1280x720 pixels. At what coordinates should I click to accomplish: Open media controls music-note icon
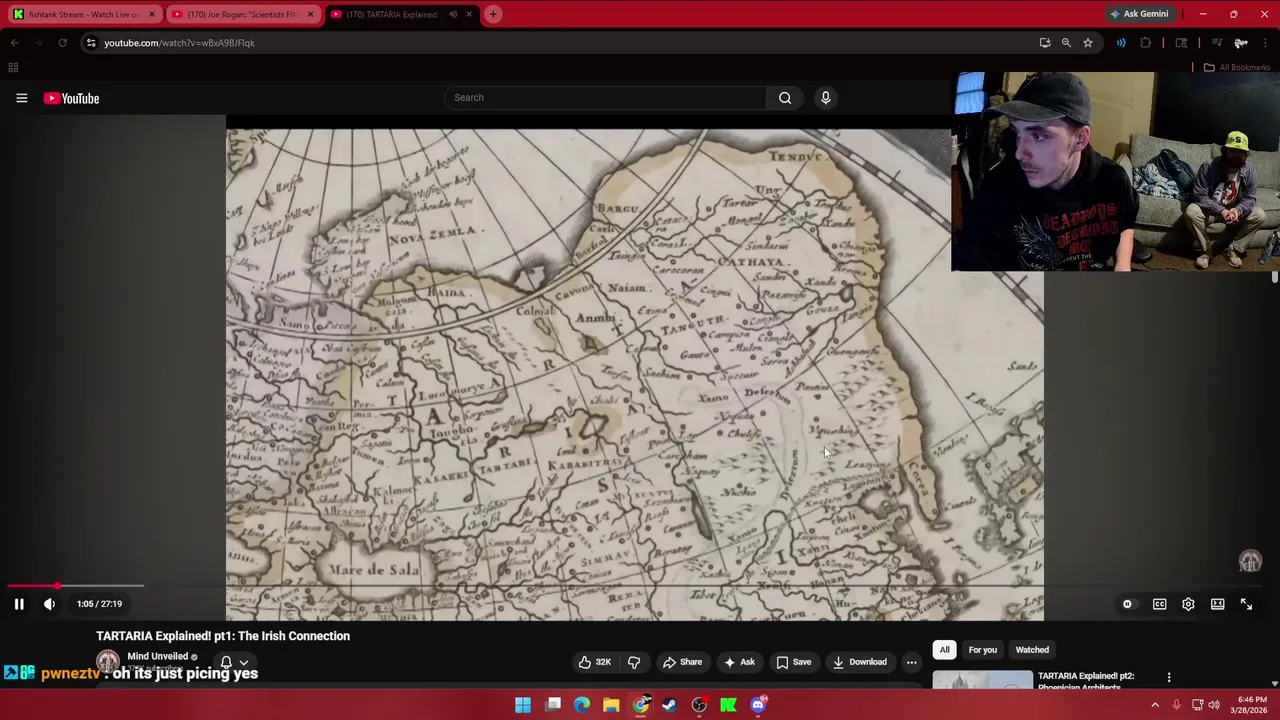click(x=1216, y=43)
